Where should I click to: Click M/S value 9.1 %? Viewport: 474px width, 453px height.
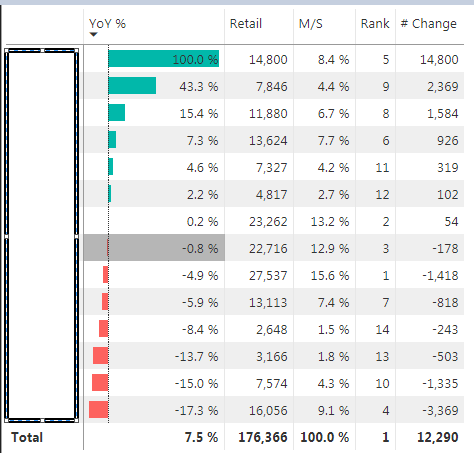(x=333, y=411)
